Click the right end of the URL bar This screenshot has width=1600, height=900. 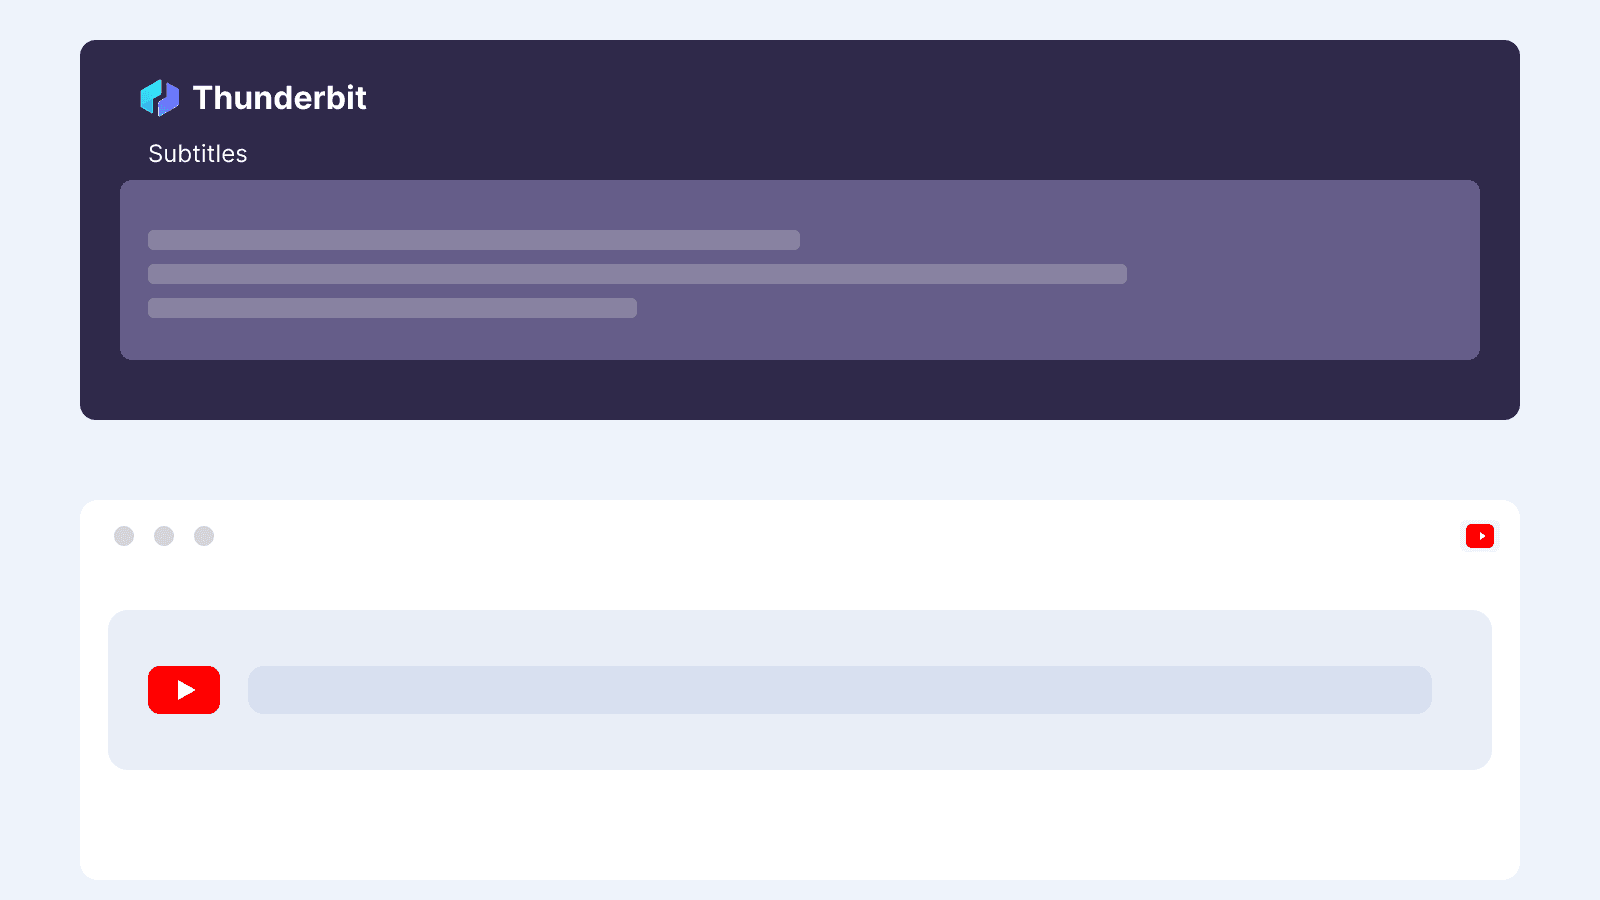tap(1410, 690)
